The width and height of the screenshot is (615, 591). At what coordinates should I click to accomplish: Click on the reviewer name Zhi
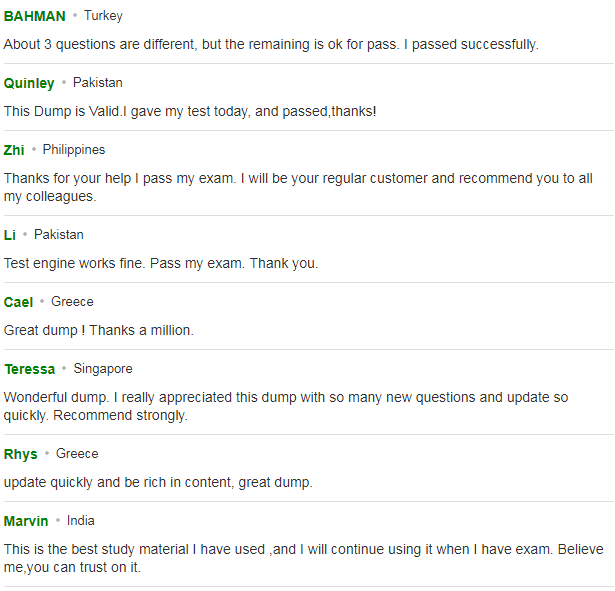[x=14, y=150]
